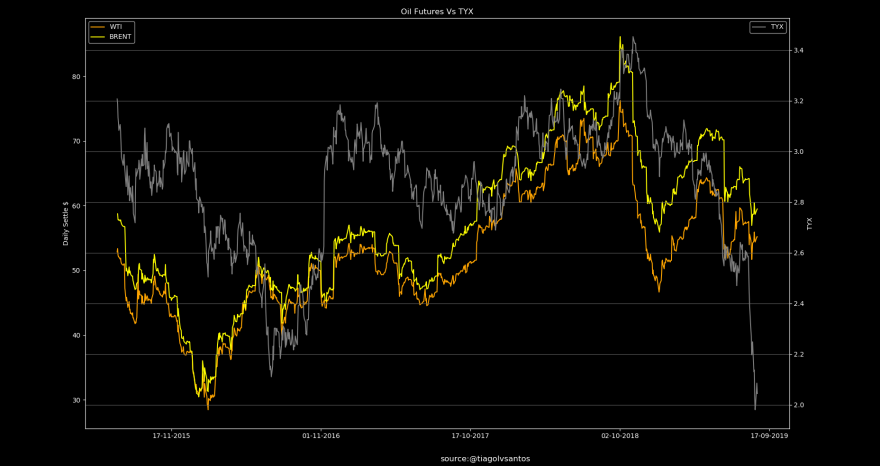The image size is (880, 466).
Task: Click the x-axis date 17-11-2015
Action: pyautogui.click(x=171, y=436)
